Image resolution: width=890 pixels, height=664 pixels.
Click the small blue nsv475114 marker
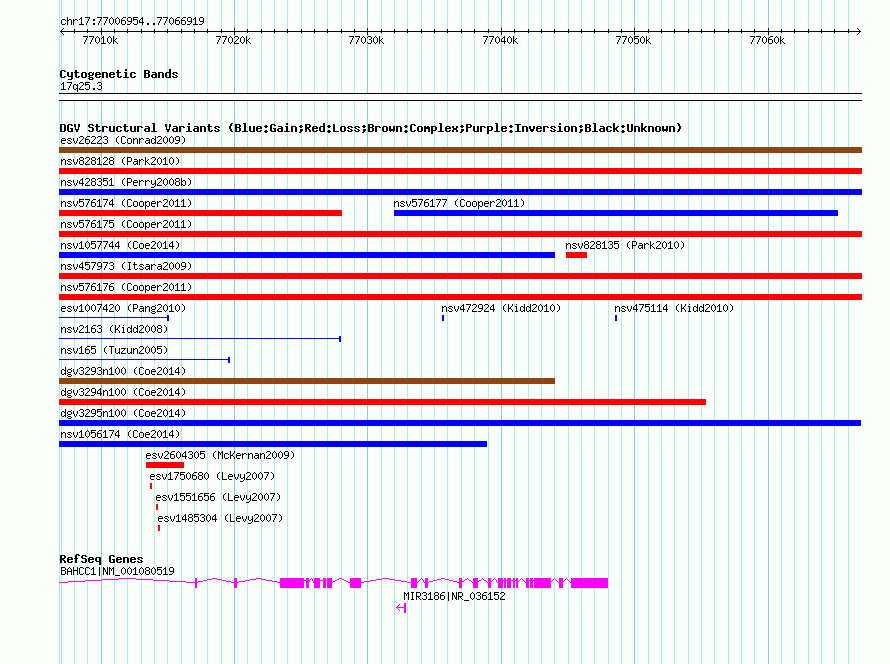click(x=616, y=318)
